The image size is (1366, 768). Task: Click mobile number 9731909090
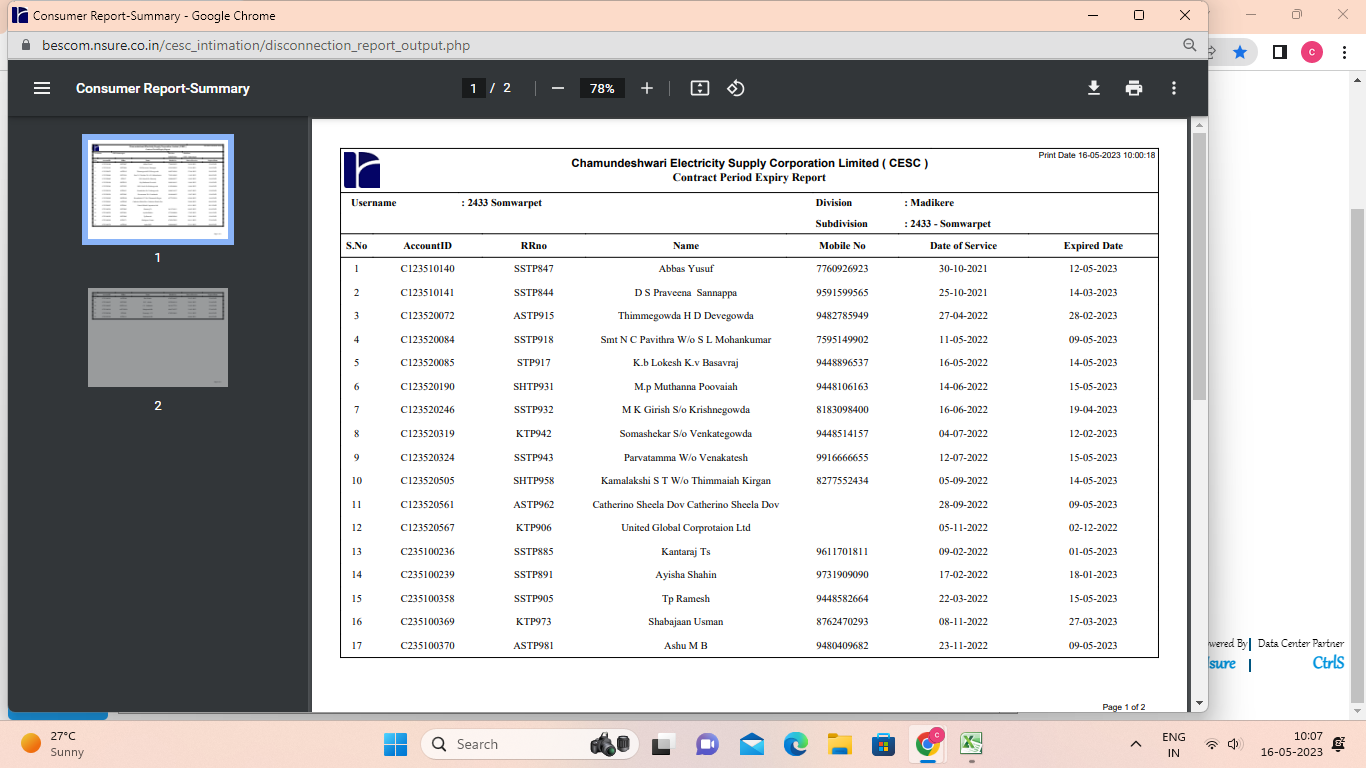[x=842, y=575]
